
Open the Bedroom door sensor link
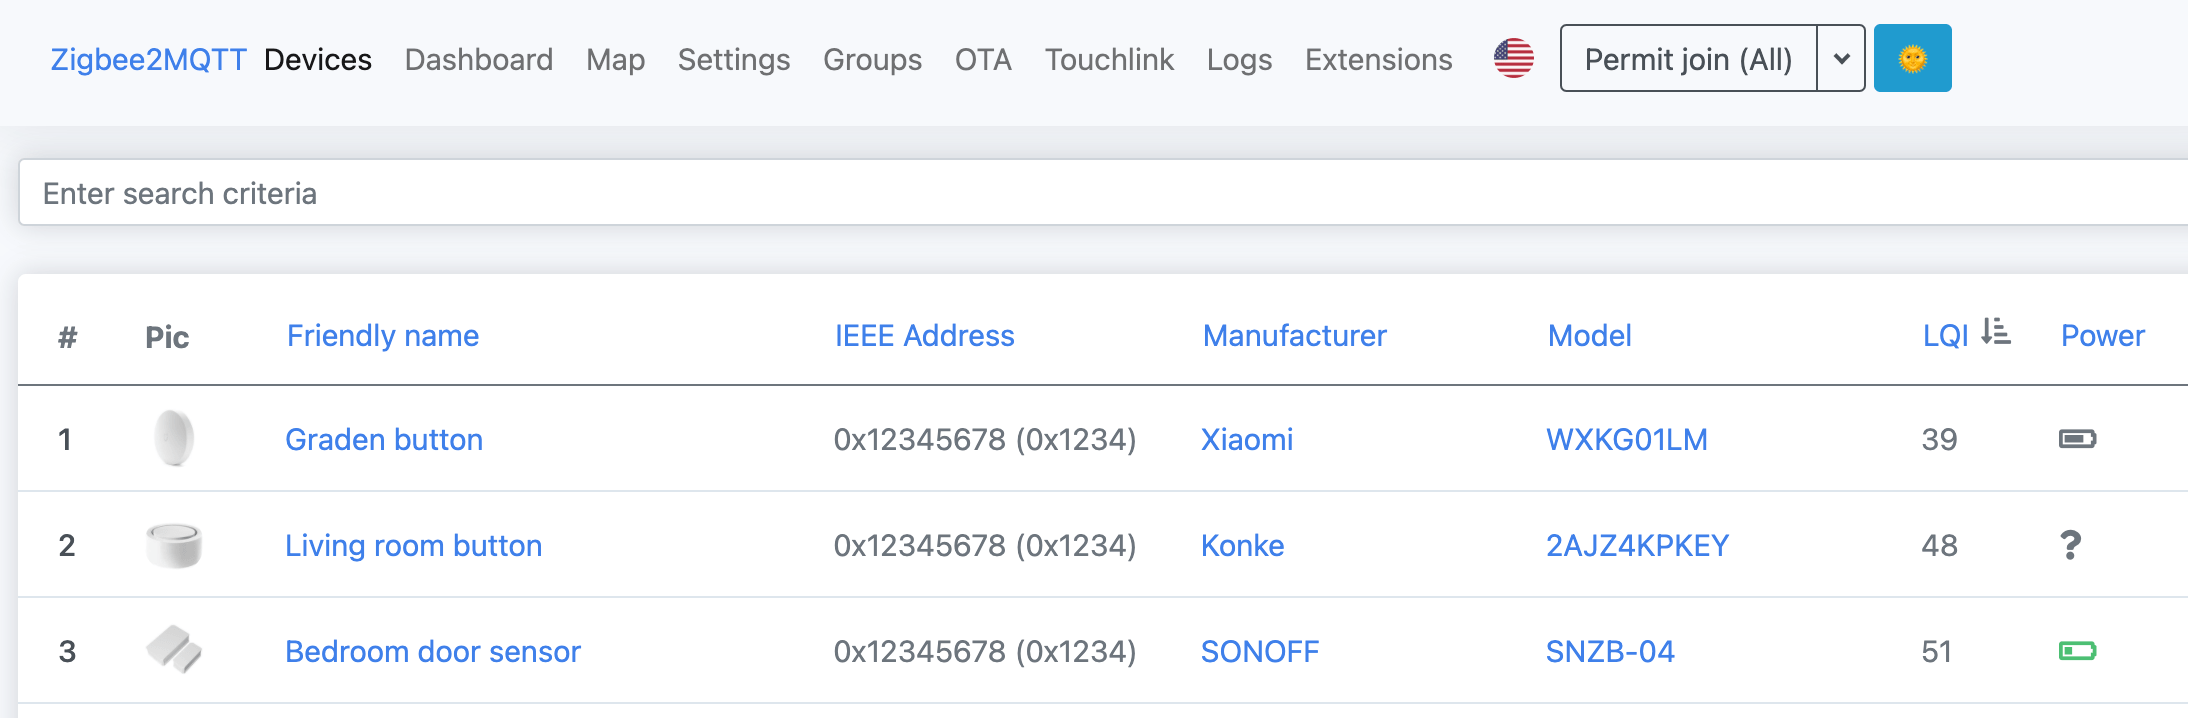click(432, 652)
